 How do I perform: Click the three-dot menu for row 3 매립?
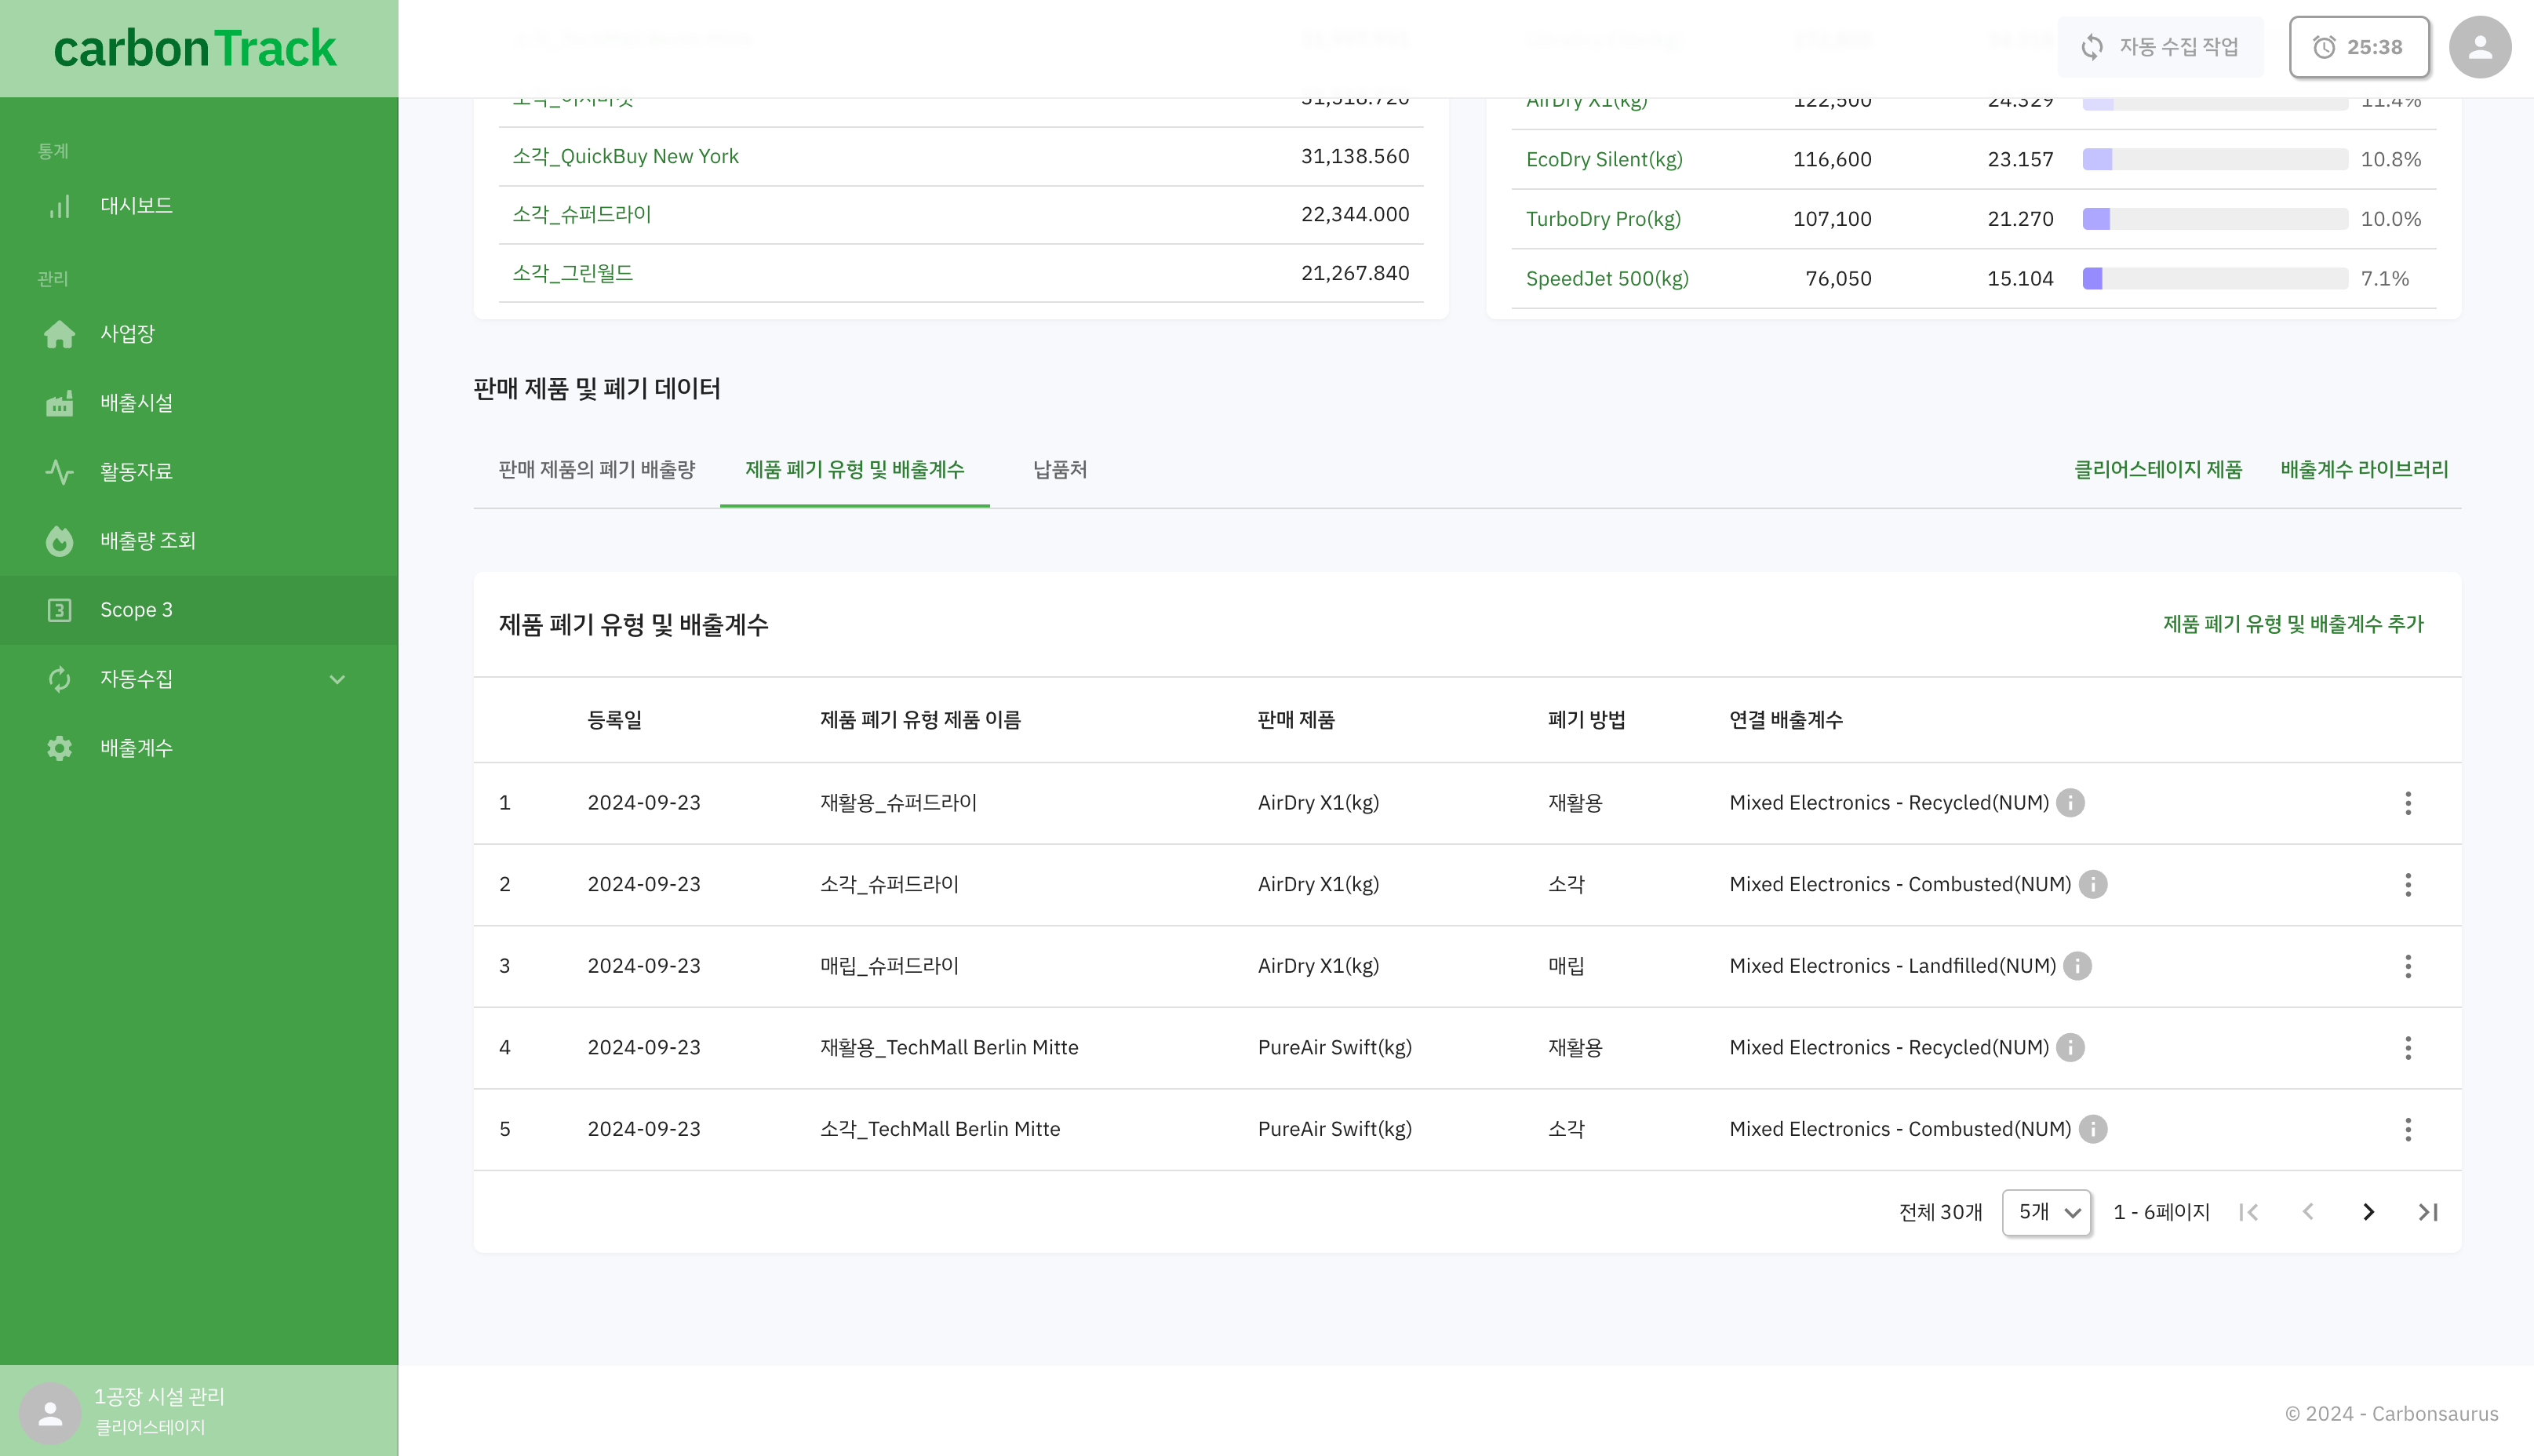tap(2408, 966)
